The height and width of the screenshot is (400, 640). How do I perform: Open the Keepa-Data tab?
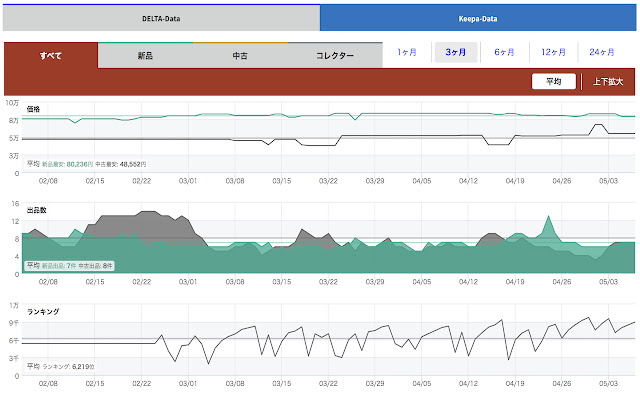pyautogui.click(x=479, y=17)
